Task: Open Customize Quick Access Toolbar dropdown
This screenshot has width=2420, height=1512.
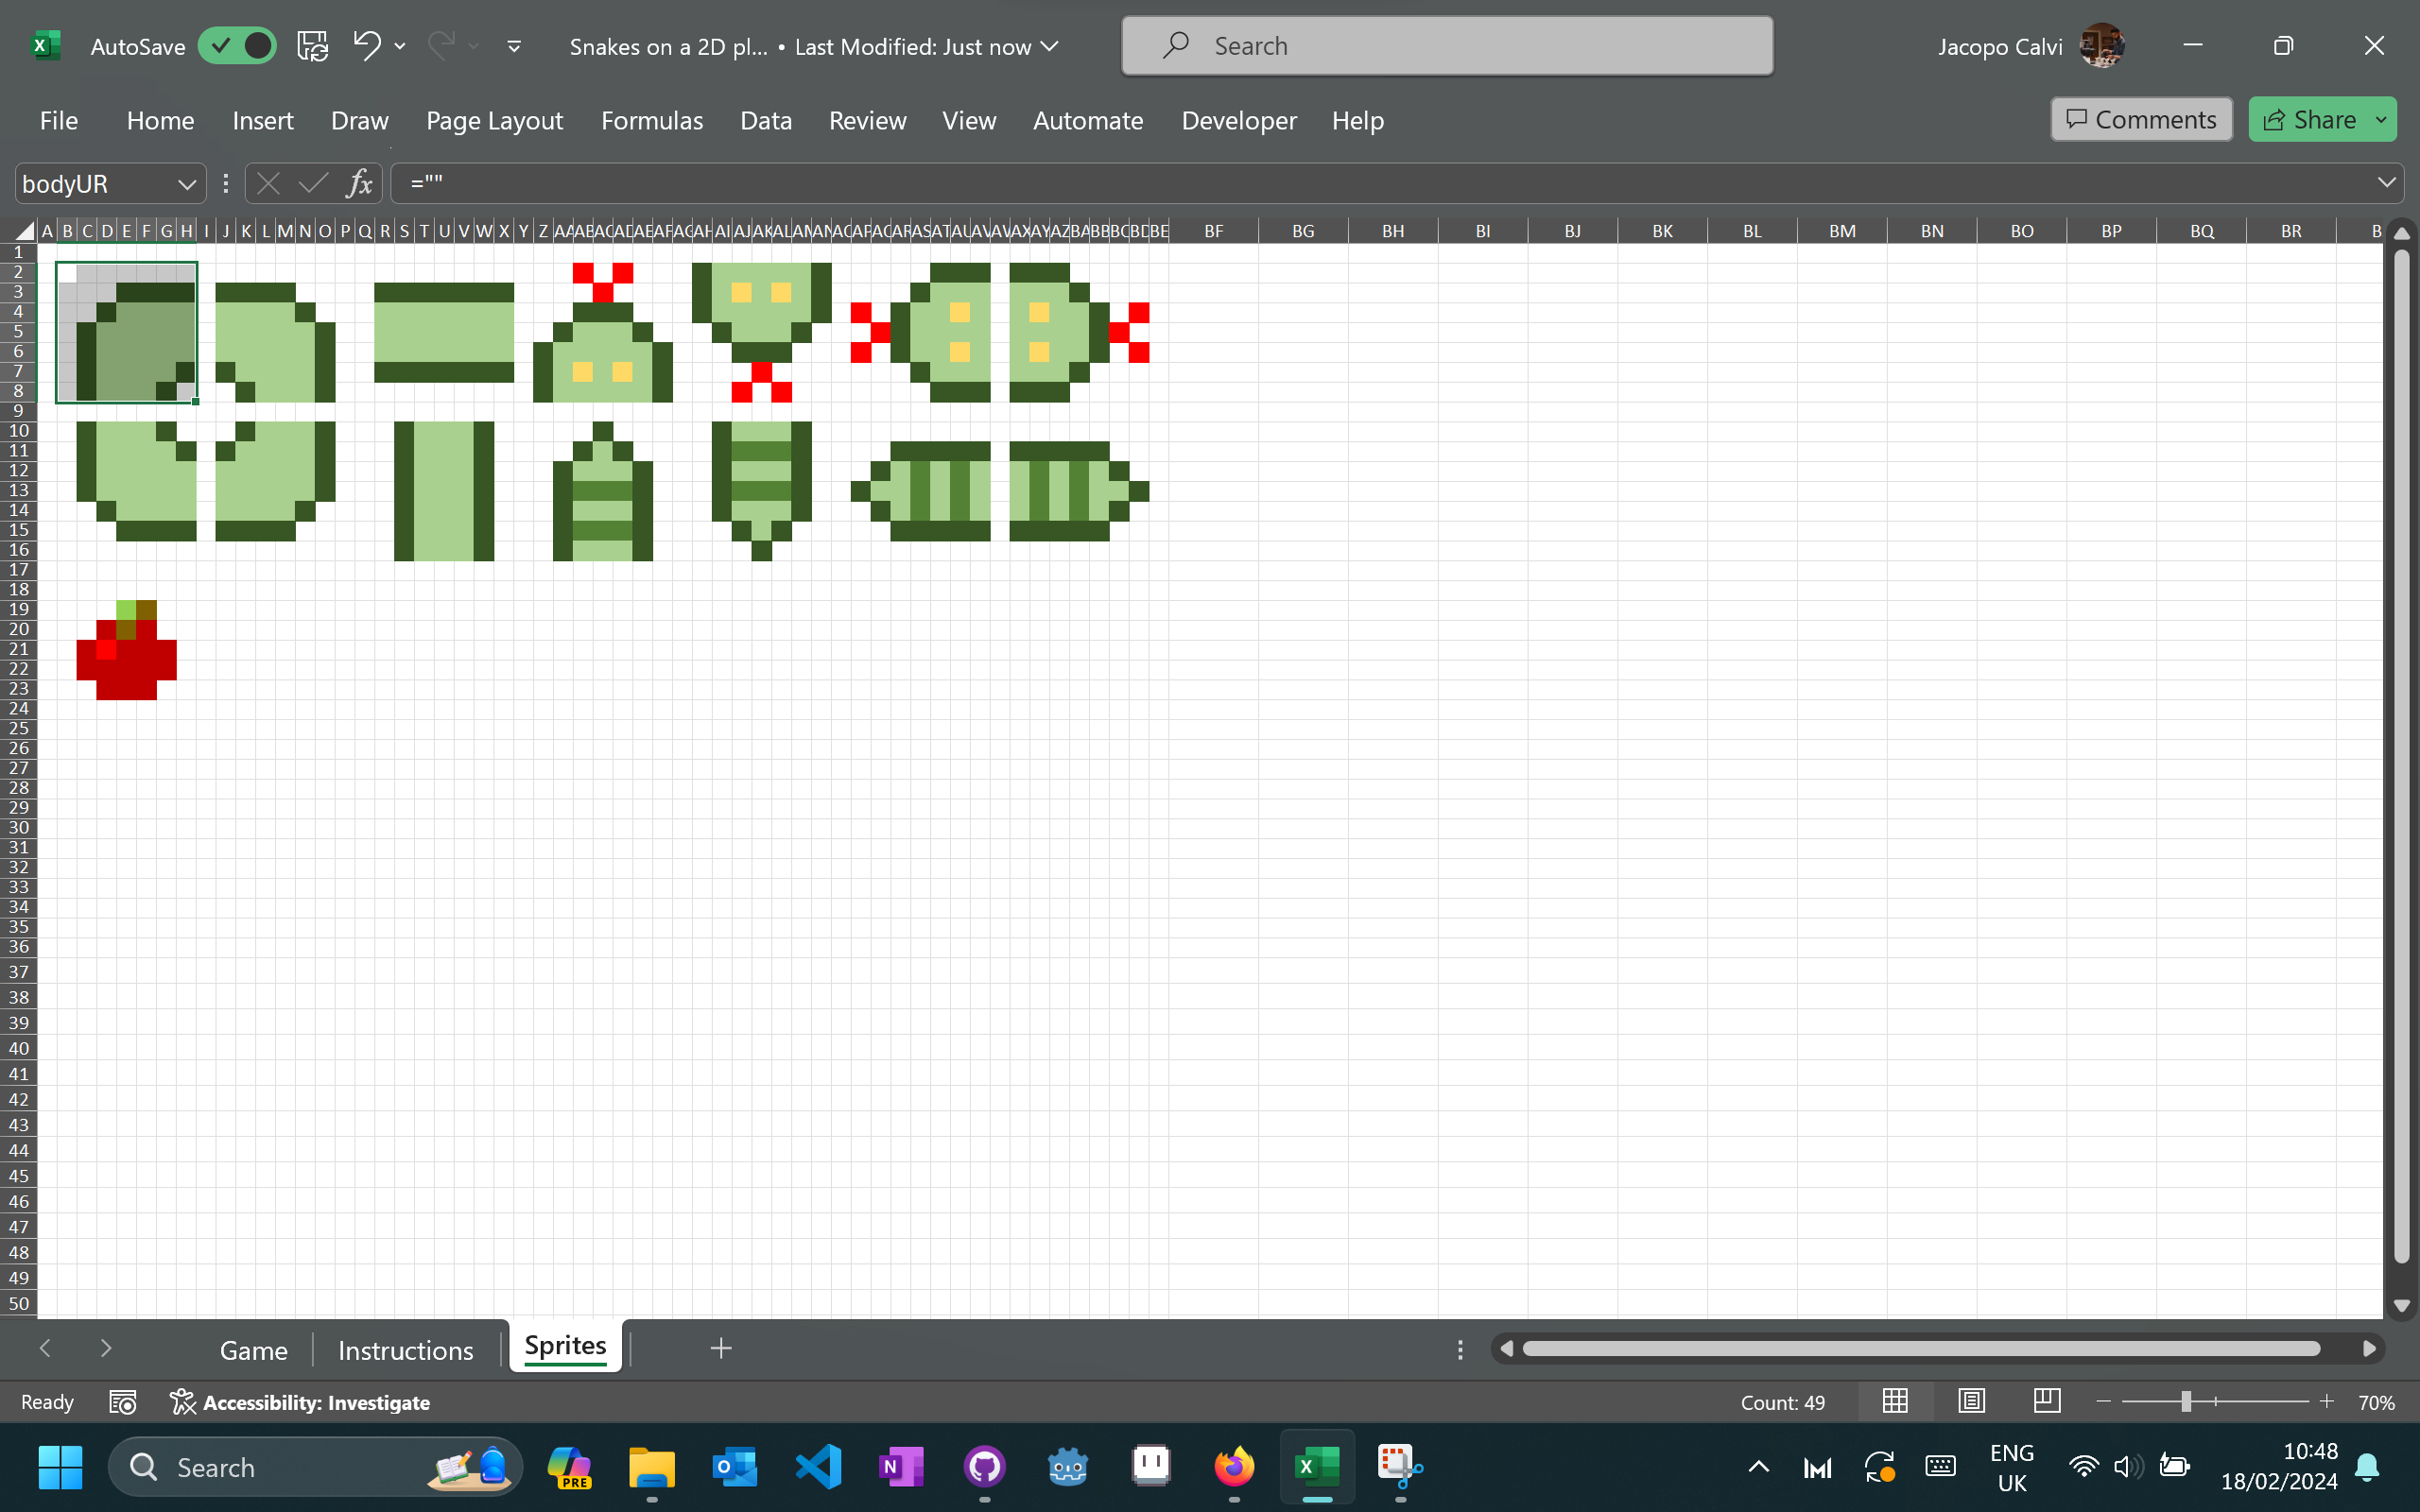Action: 514,46
